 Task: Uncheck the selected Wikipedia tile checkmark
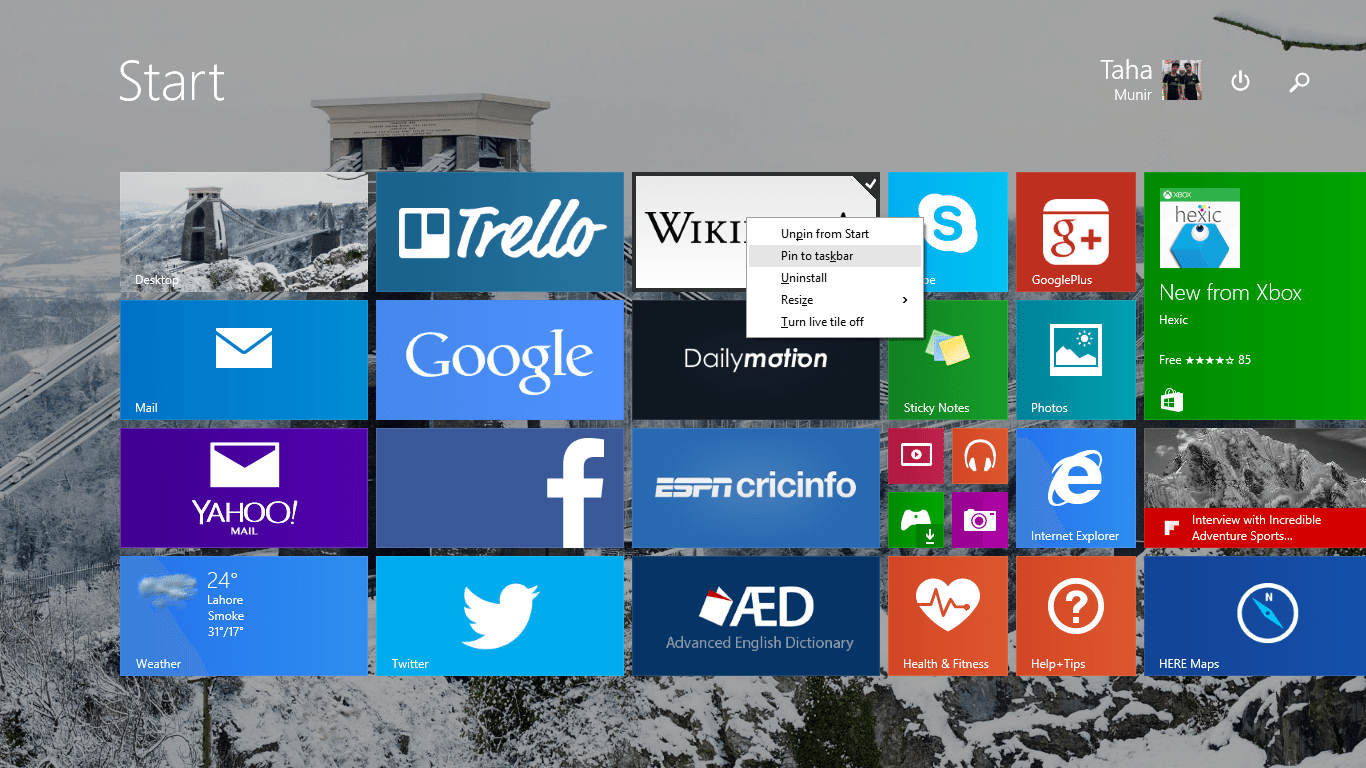click(x=869, y=184)
